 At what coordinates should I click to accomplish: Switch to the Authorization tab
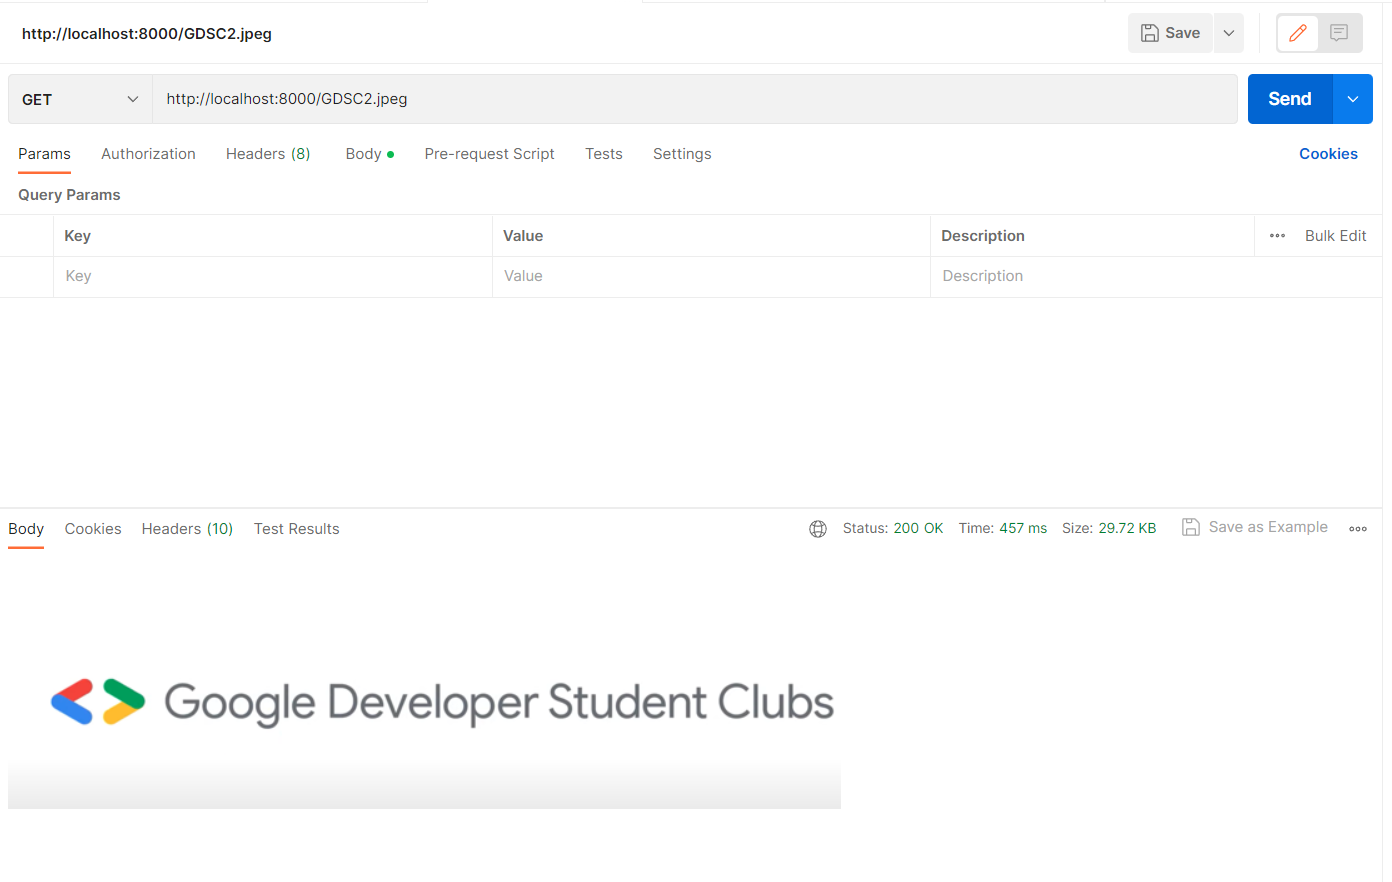[147, 153]
